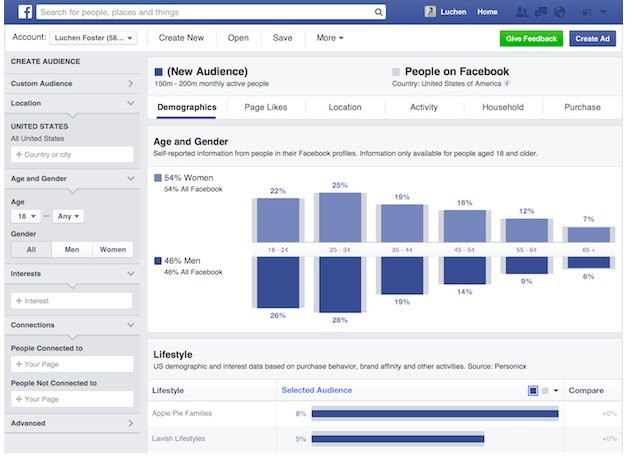
Task: Open privacy shortcuts icon
Action: (587, 13)
